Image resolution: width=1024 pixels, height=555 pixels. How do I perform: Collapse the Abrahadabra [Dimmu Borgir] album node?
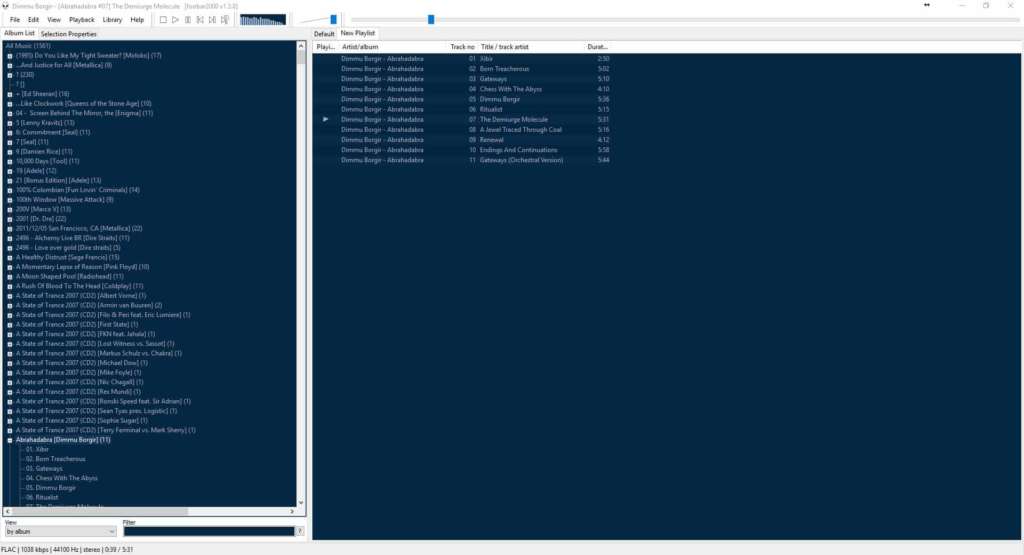click(10, 440)
